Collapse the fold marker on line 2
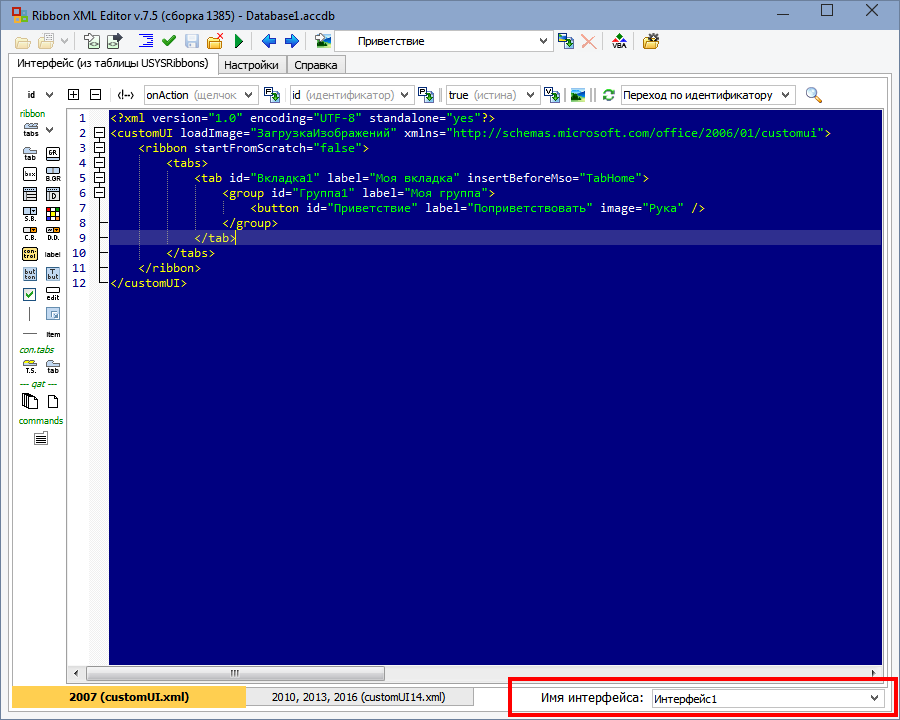The height and width of the screenshot is (720, 900). click(x=99, y=133)
